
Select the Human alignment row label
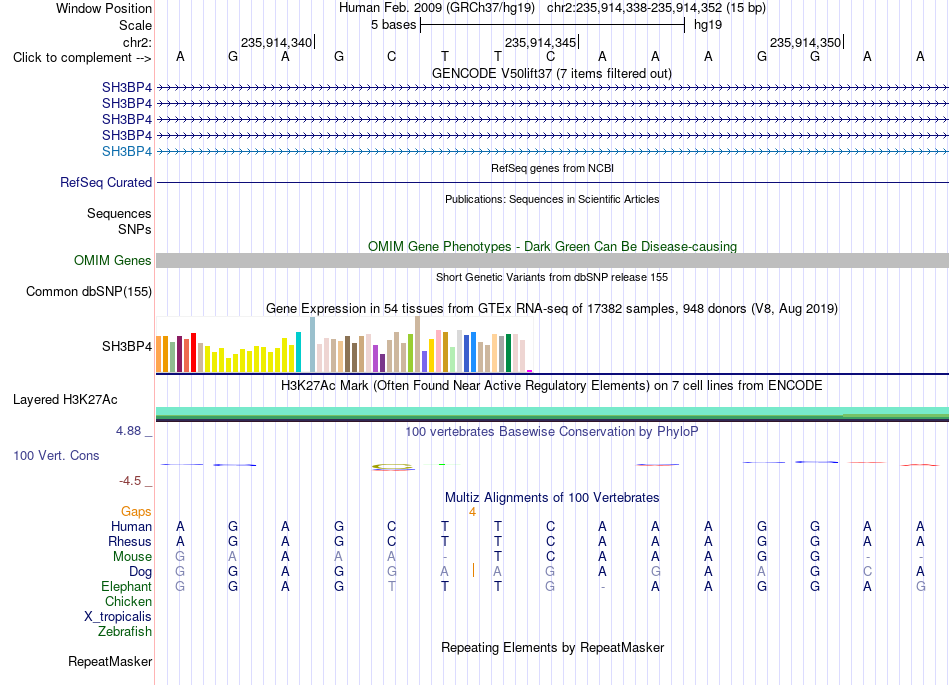point(131,526)
